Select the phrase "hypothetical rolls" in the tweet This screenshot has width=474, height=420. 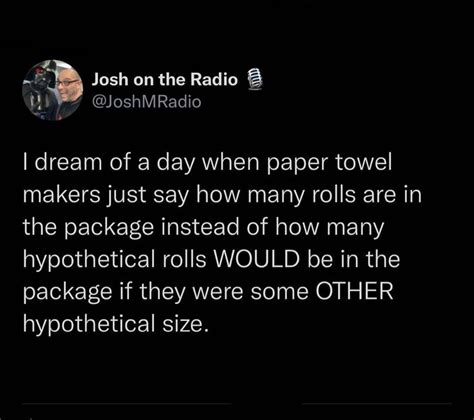pos(115,260)
